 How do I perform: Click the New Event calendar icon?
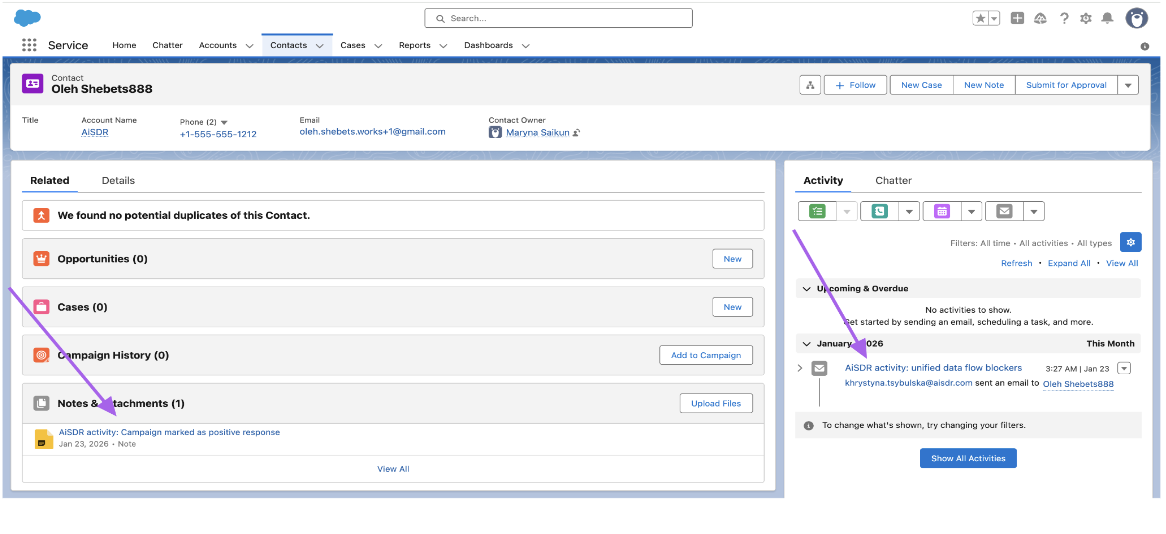[x=942, y=211]
